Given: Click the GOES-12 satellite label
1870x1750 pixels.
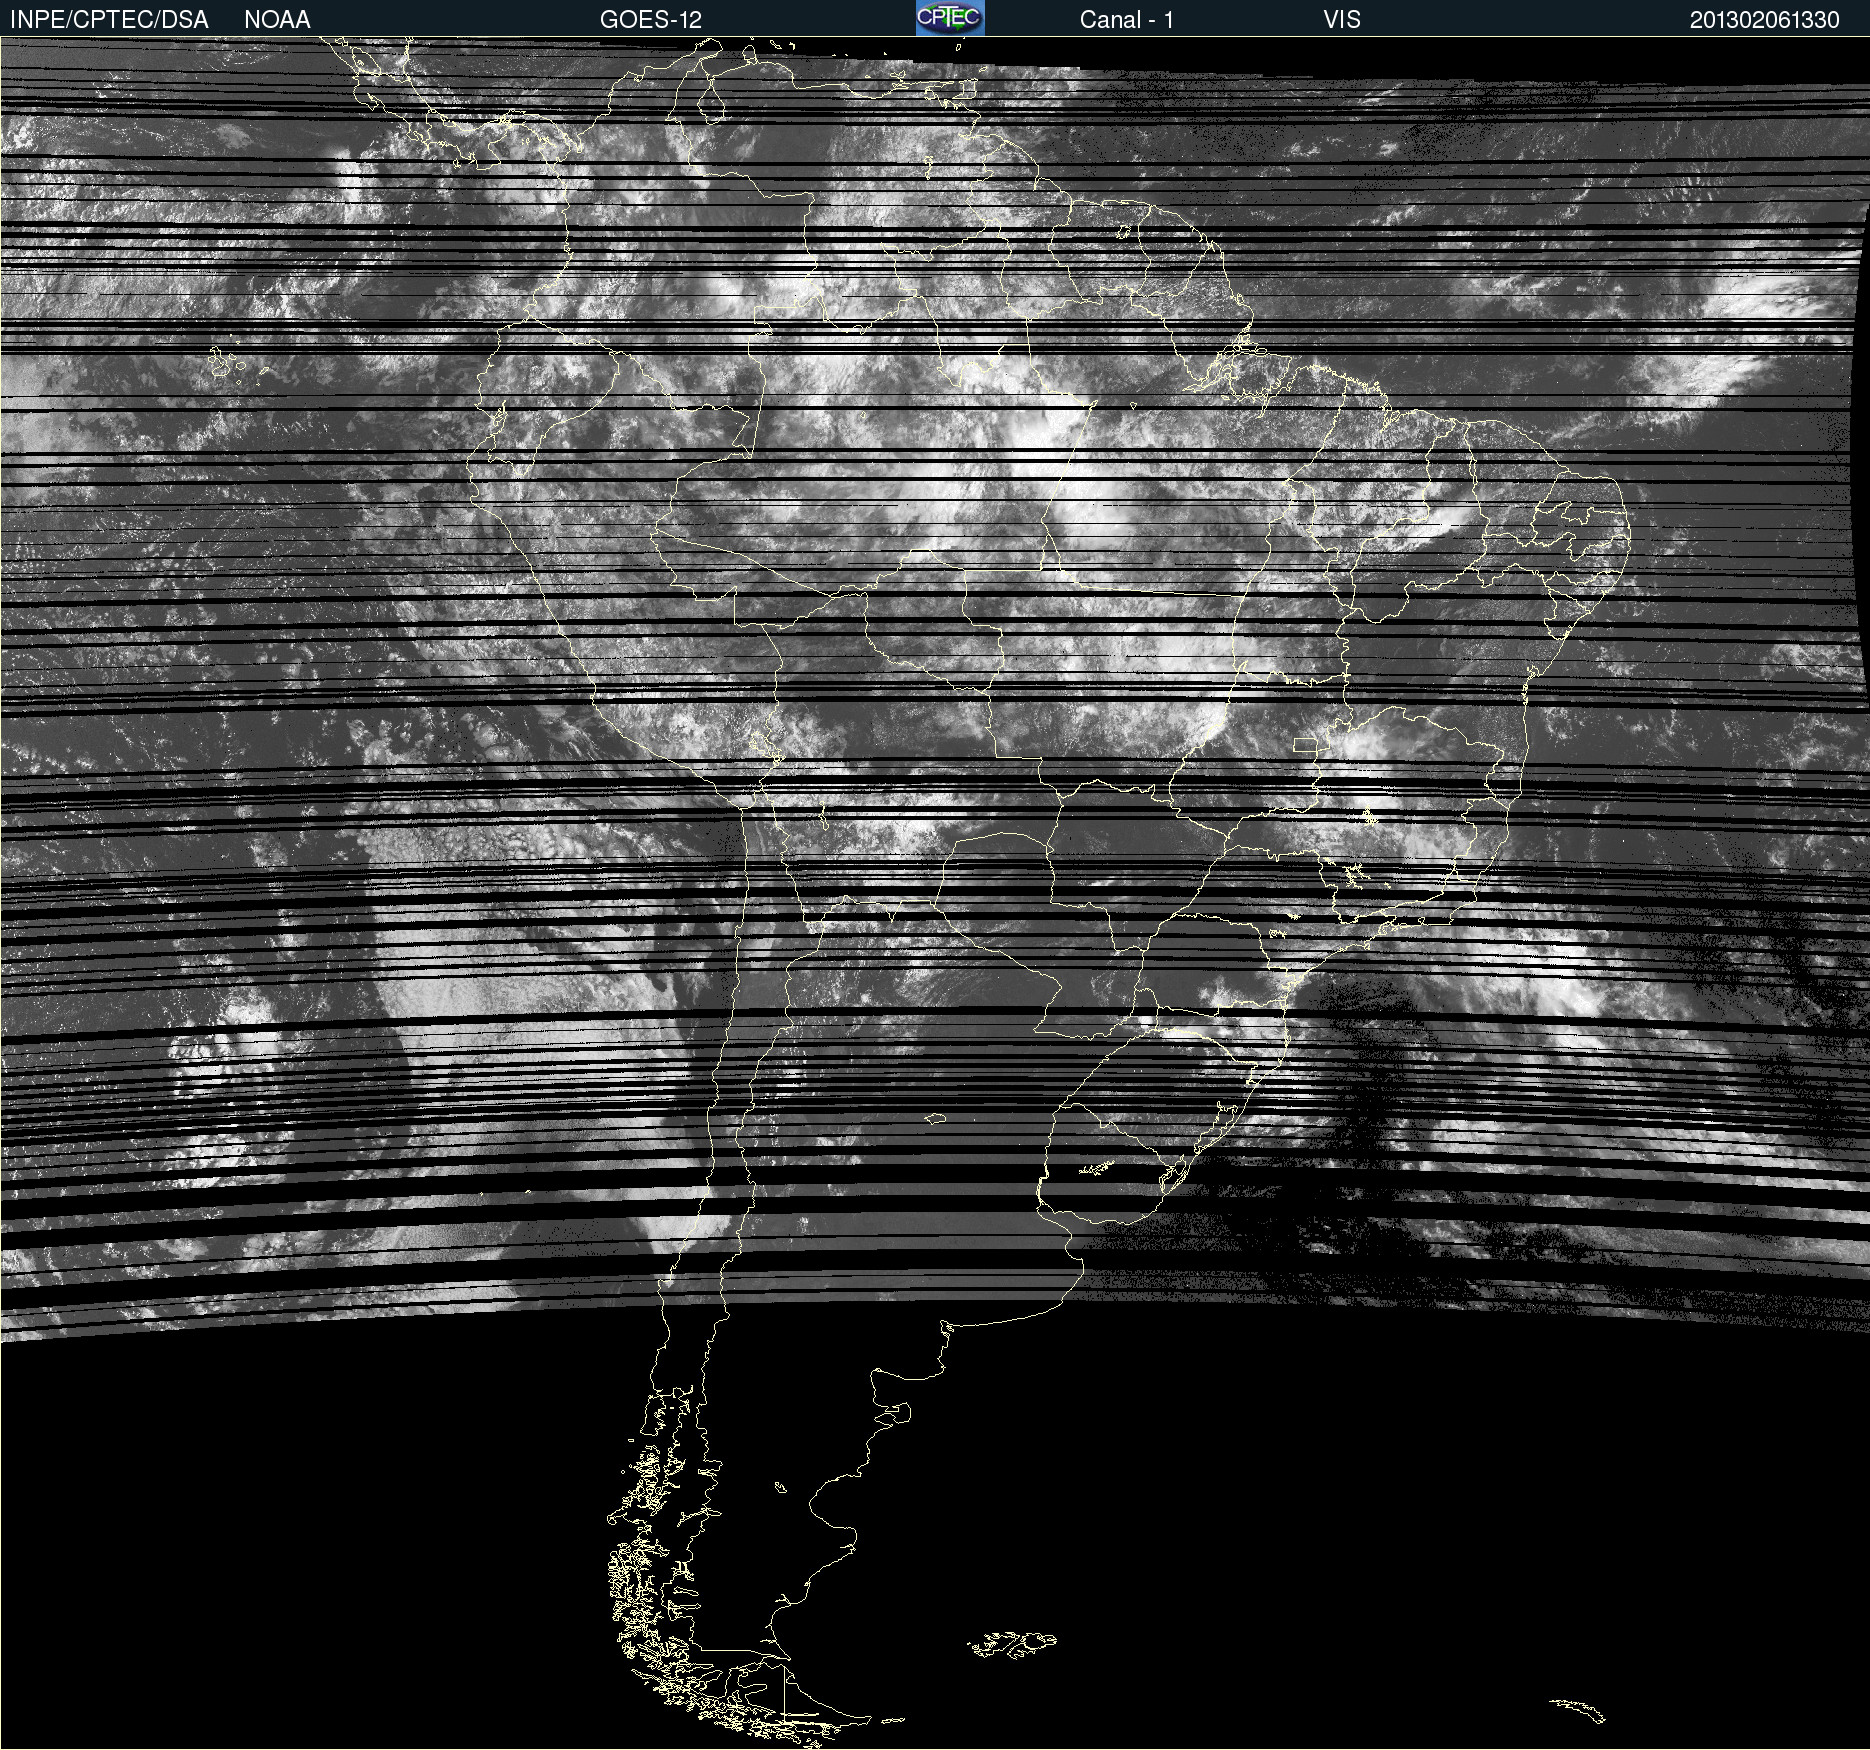Looking at the screenshot, I should [x=651, y=20].
